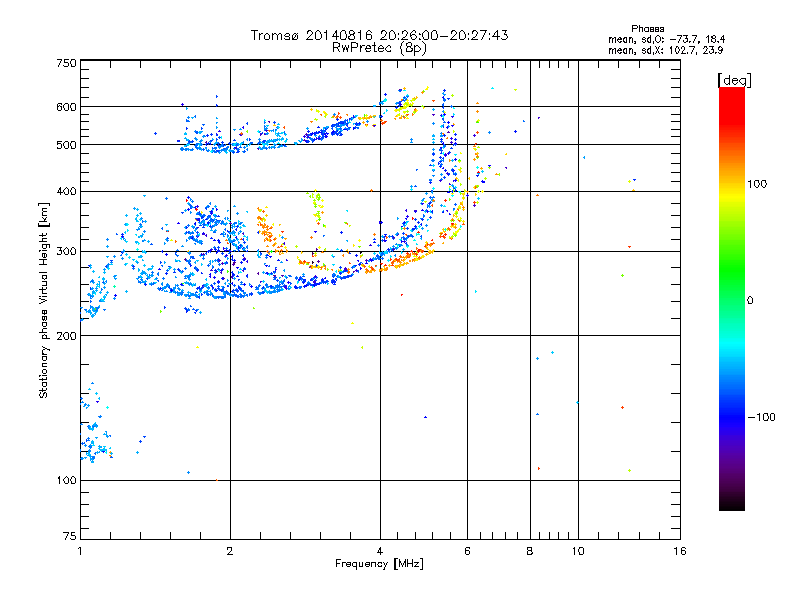Click the "Stationary phase Virtual Height [km]" axis title
The image size is (800, 600).
coord(44,300)
